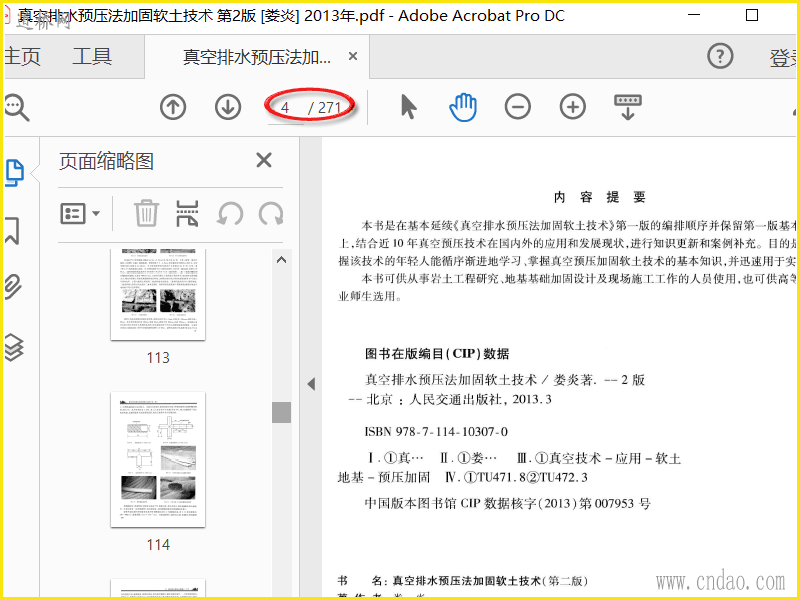Viewport: 800px width, 600px height.
Task: Click the 内容提要 heading text
Action: (x=600, y=197)
